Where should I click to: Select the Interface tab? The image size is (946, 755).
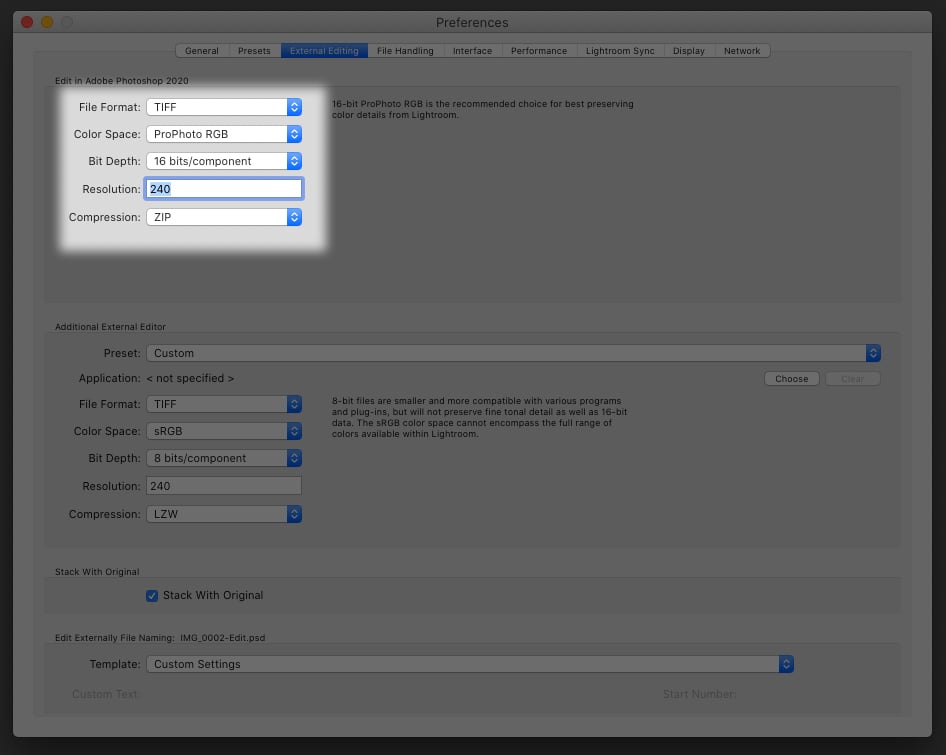[x=471, y=50]
